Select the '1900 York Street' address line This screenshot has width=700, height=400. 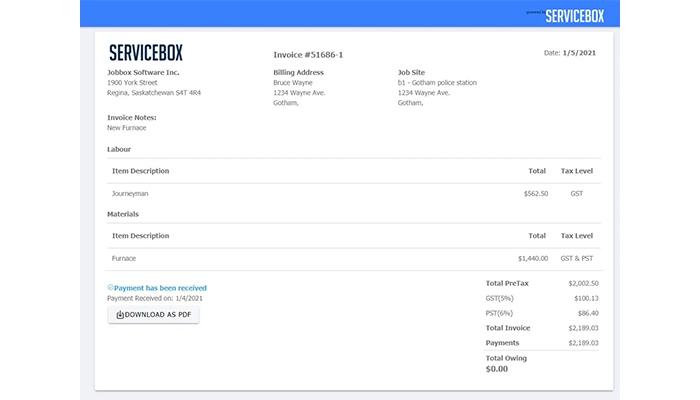pyautogui.click(x=132, y=83)
